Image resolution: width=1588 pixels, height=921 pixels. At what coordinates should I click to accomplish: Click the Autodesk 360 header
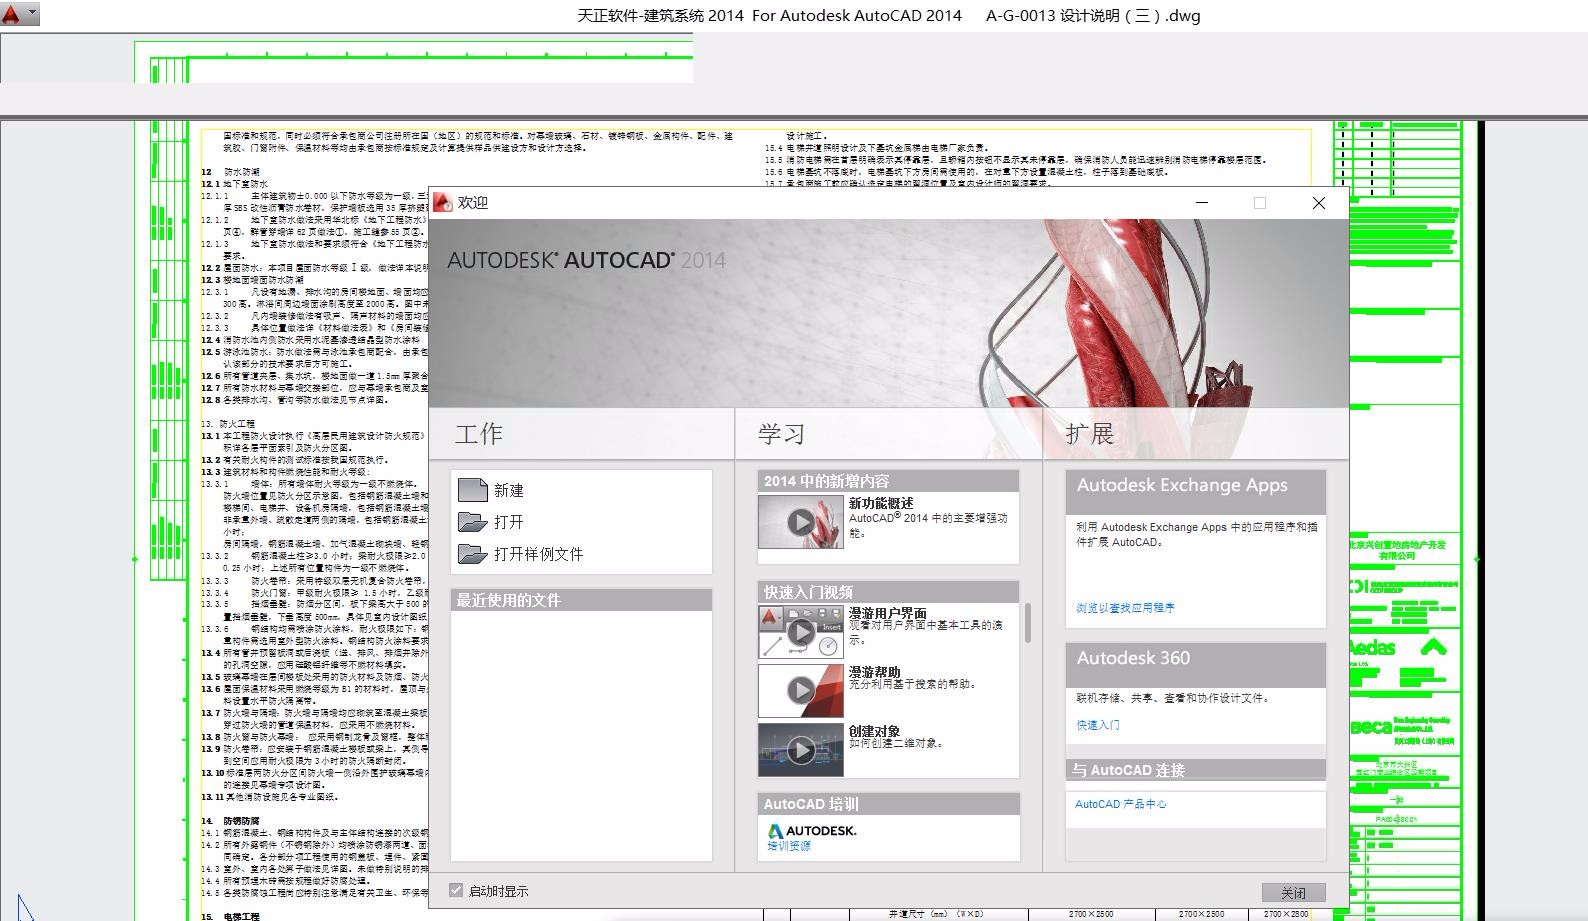coord(1196,664)
